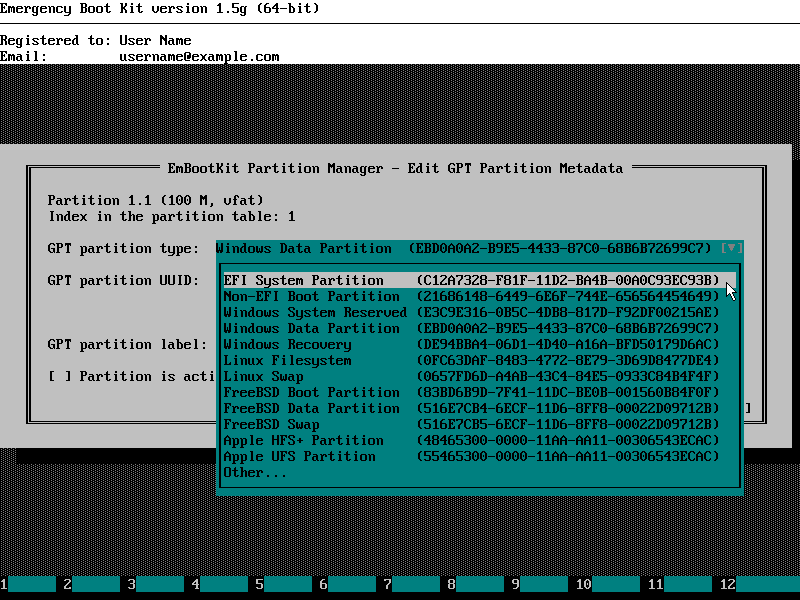
Task: Click Index in the partition table text
Action: 172,216
